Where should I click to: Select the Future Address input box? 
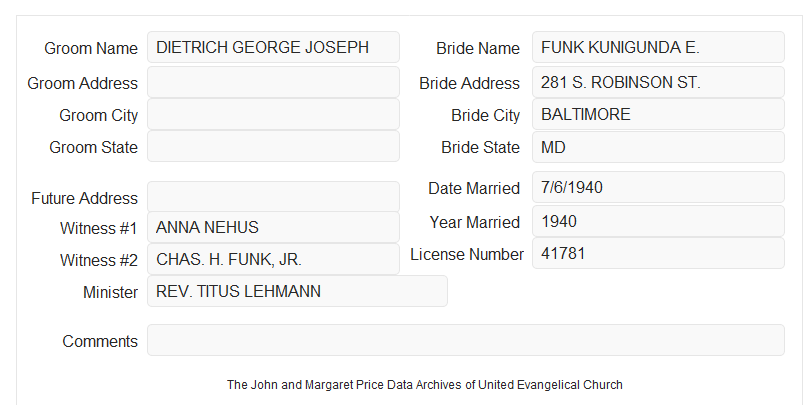(x=273, y=197)
